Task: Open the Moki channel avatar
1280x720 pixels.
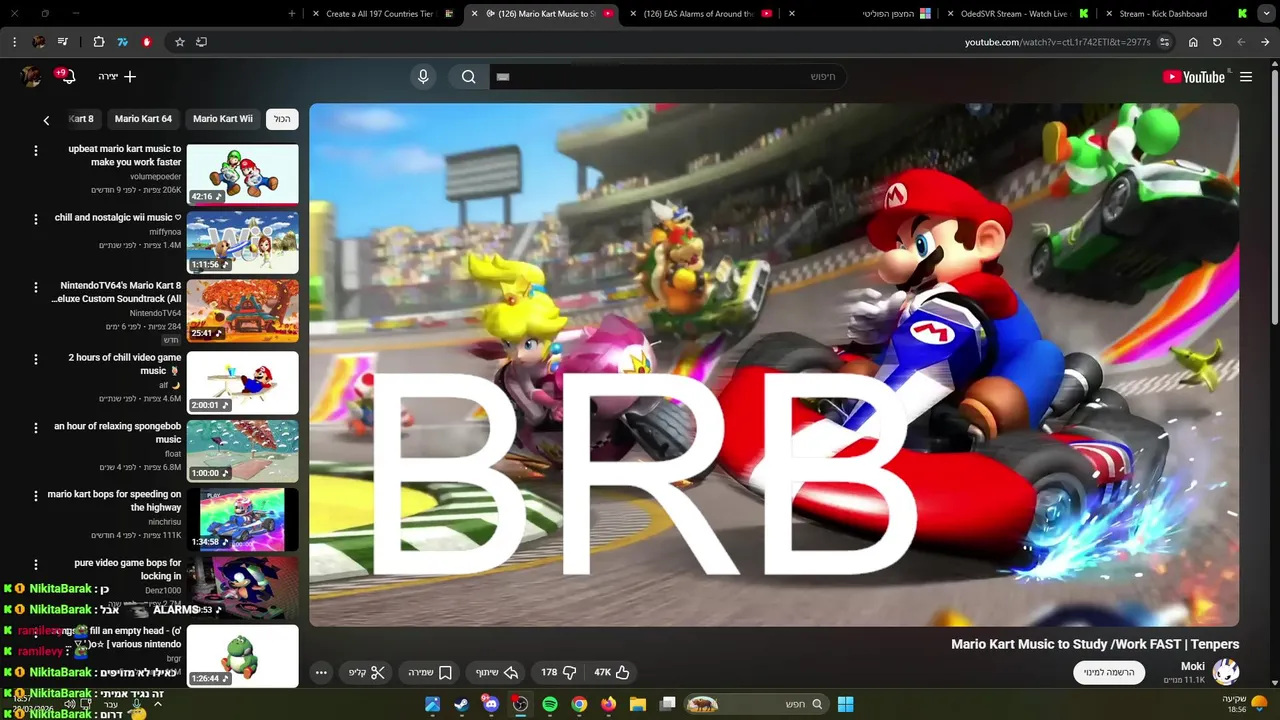Action: (x=1226, y=672)
